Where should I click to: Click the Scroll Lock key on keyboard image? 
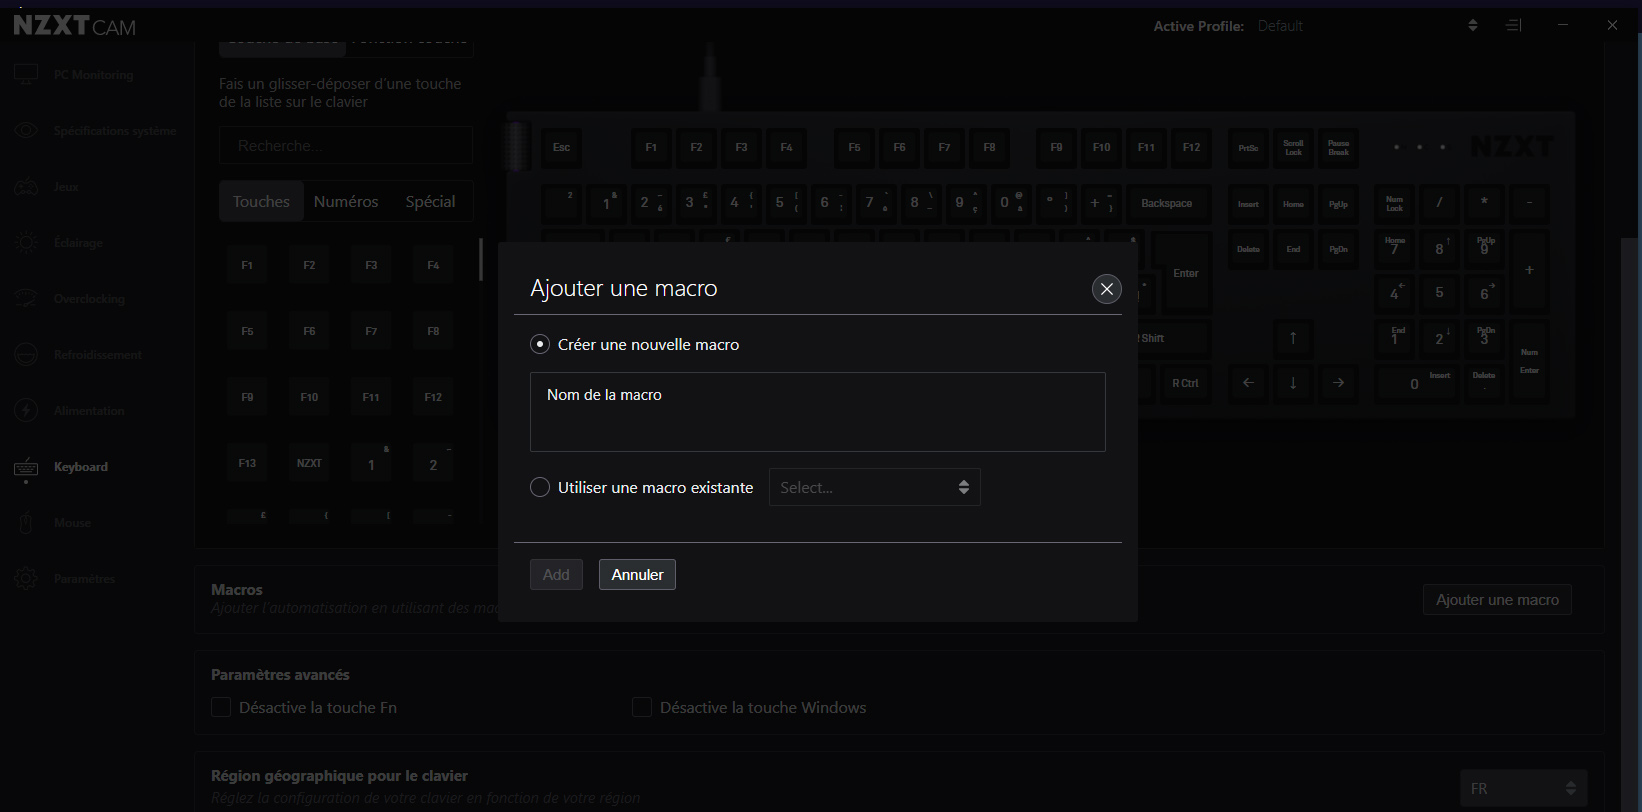(x=1293, y=147)
